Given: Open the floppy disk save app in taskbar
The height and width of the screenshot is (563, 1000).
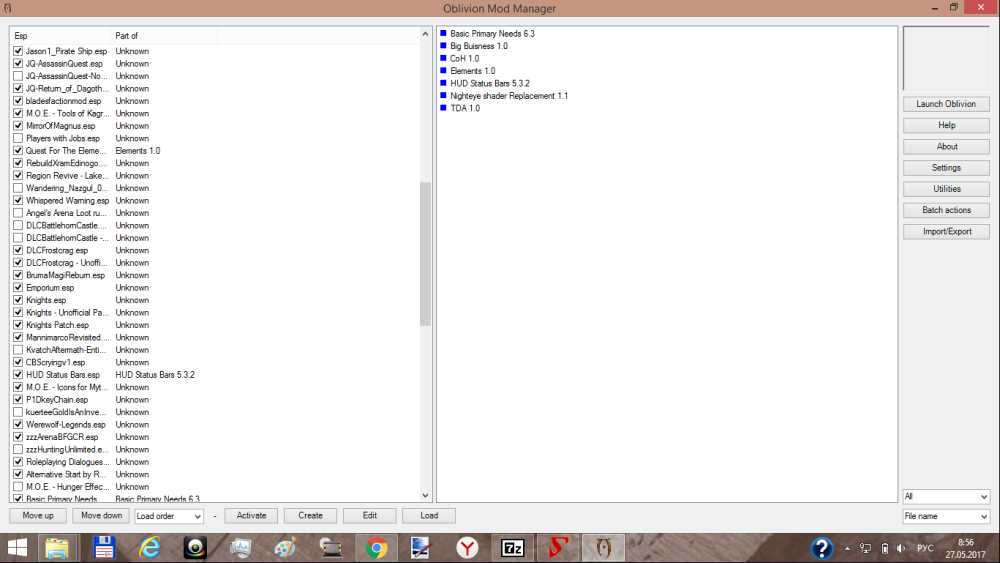Looking at the screenshot, I should click(104, 548).
